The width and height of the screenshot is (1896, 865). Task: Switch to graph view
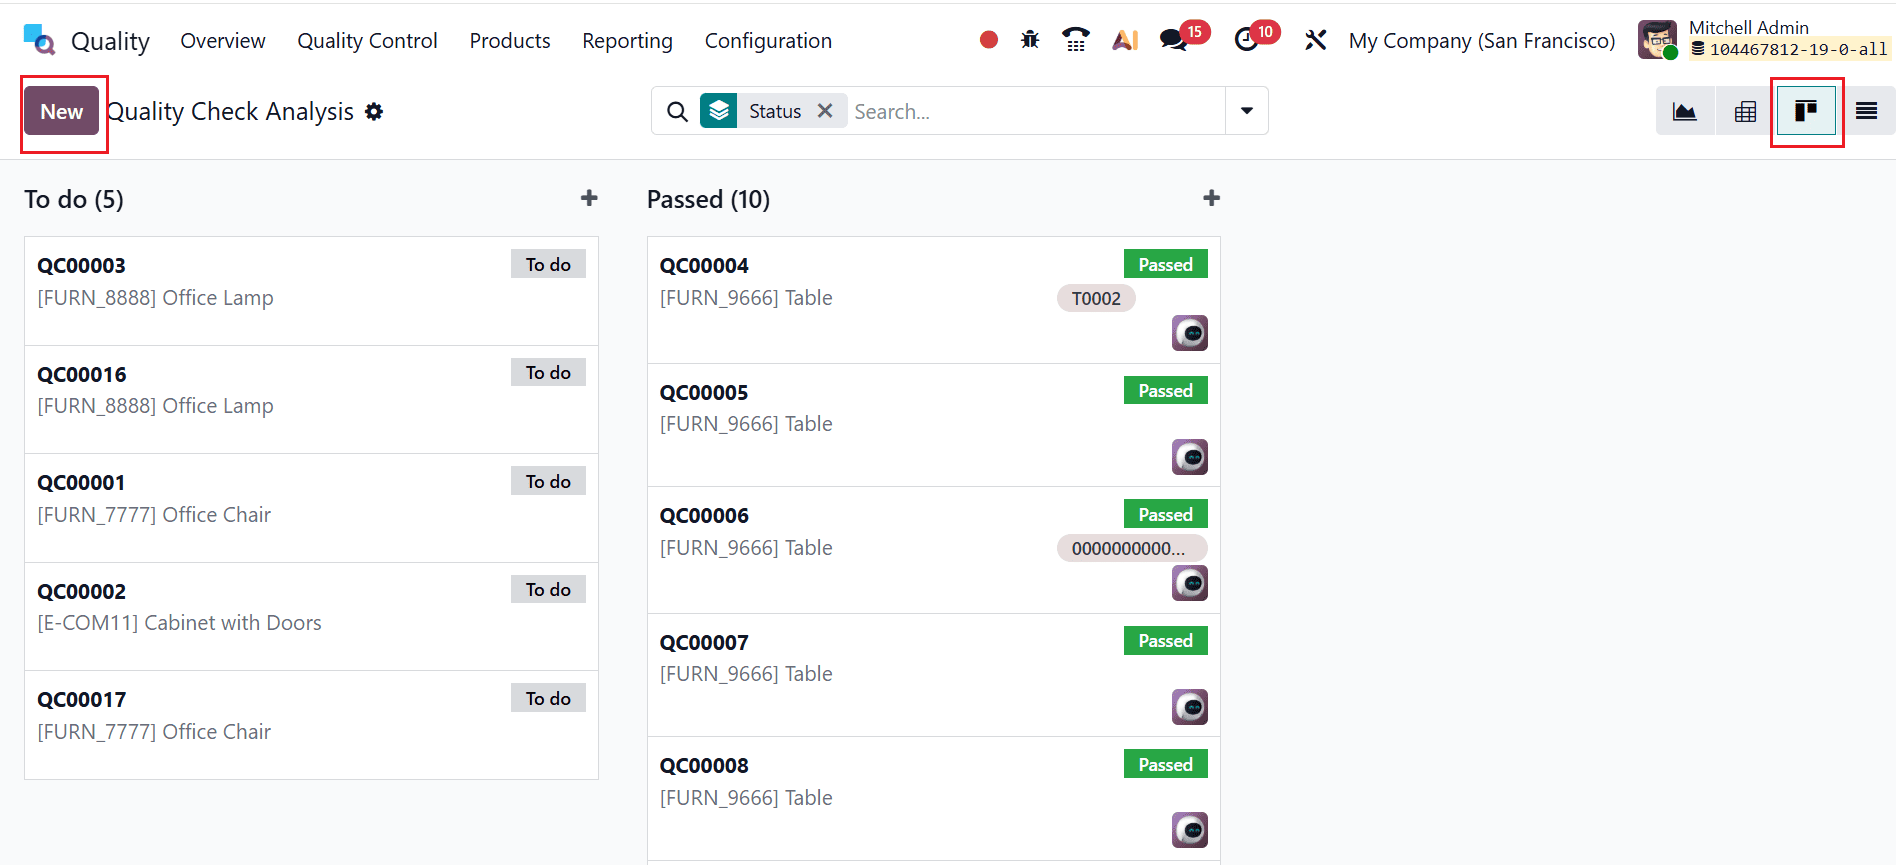pos(1685,111)
